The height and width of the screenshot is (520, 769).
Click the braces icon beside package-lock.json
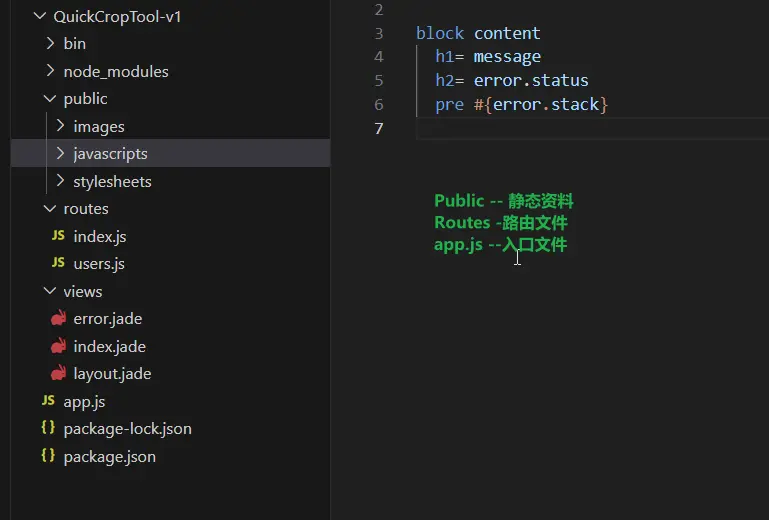click(48, 429)
